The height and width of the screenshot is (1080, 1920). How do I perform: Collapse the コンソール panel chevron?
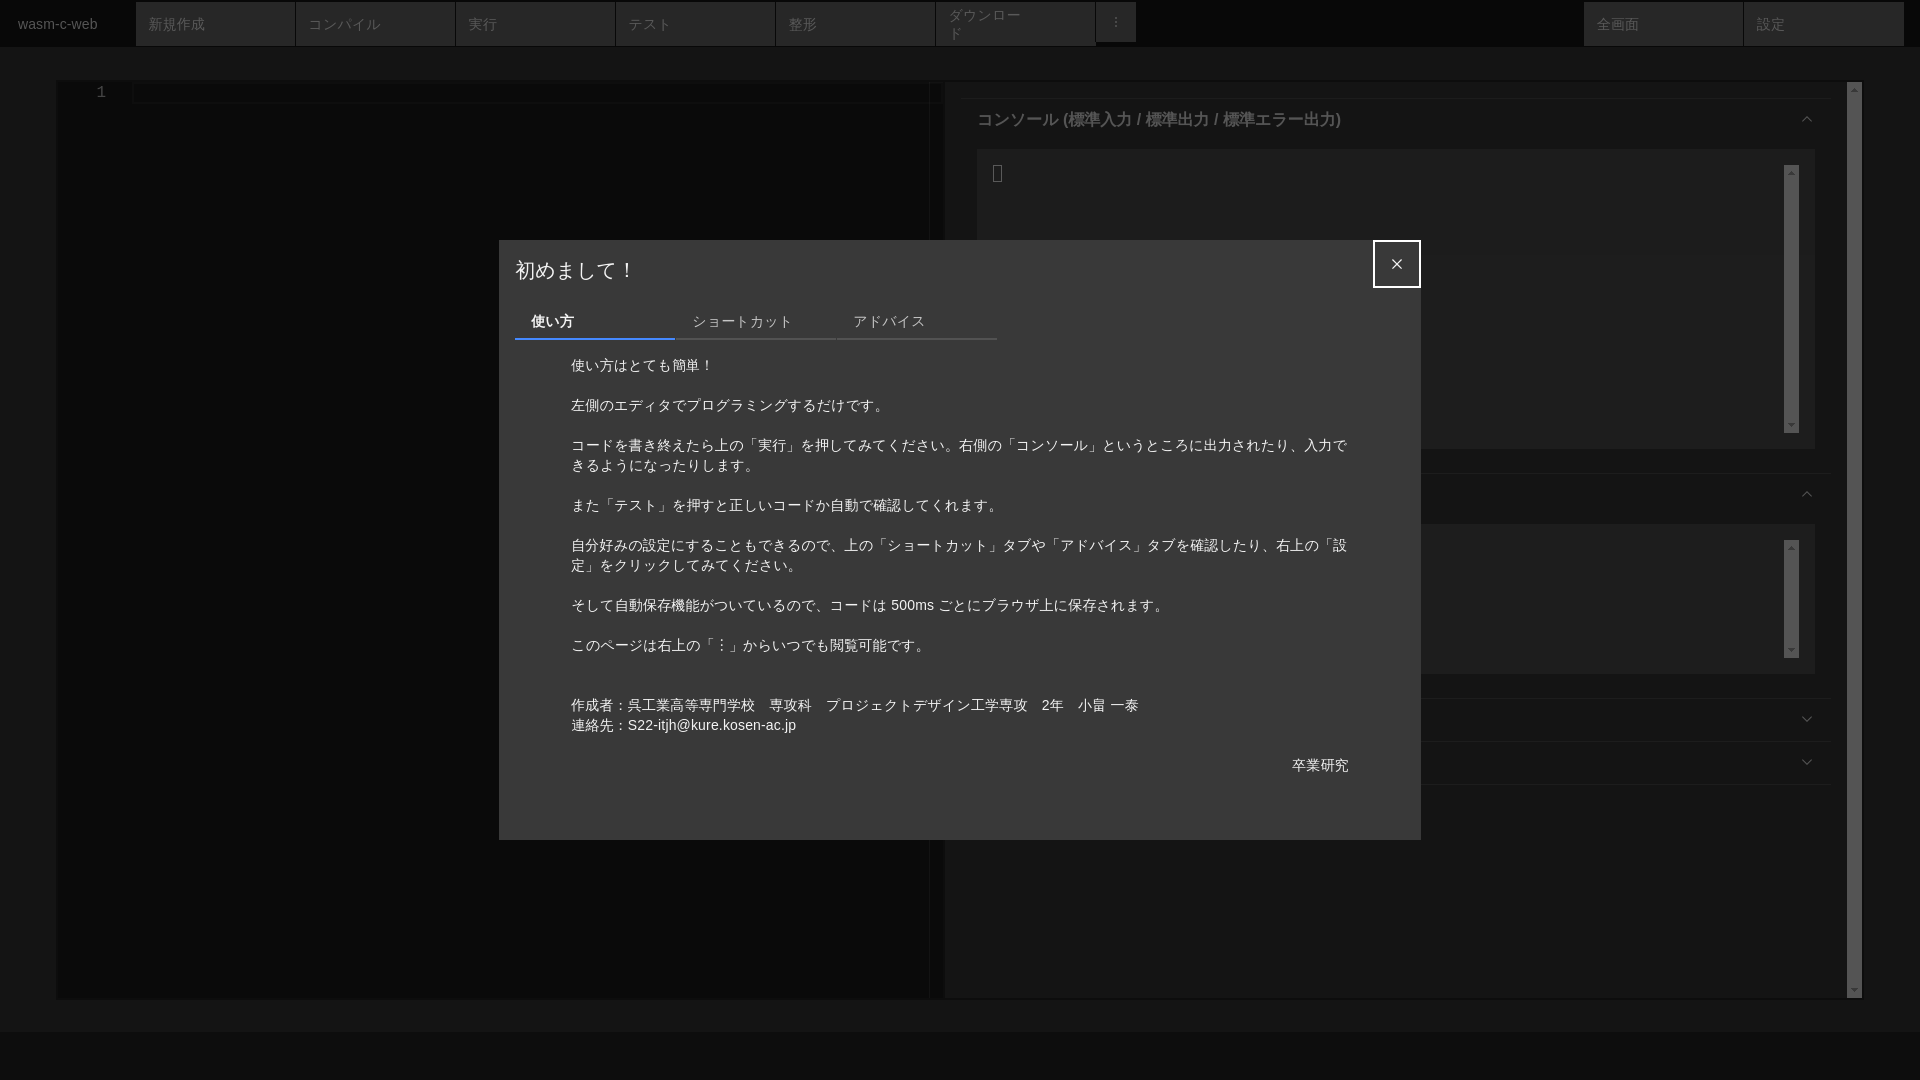click(1806, 120)
